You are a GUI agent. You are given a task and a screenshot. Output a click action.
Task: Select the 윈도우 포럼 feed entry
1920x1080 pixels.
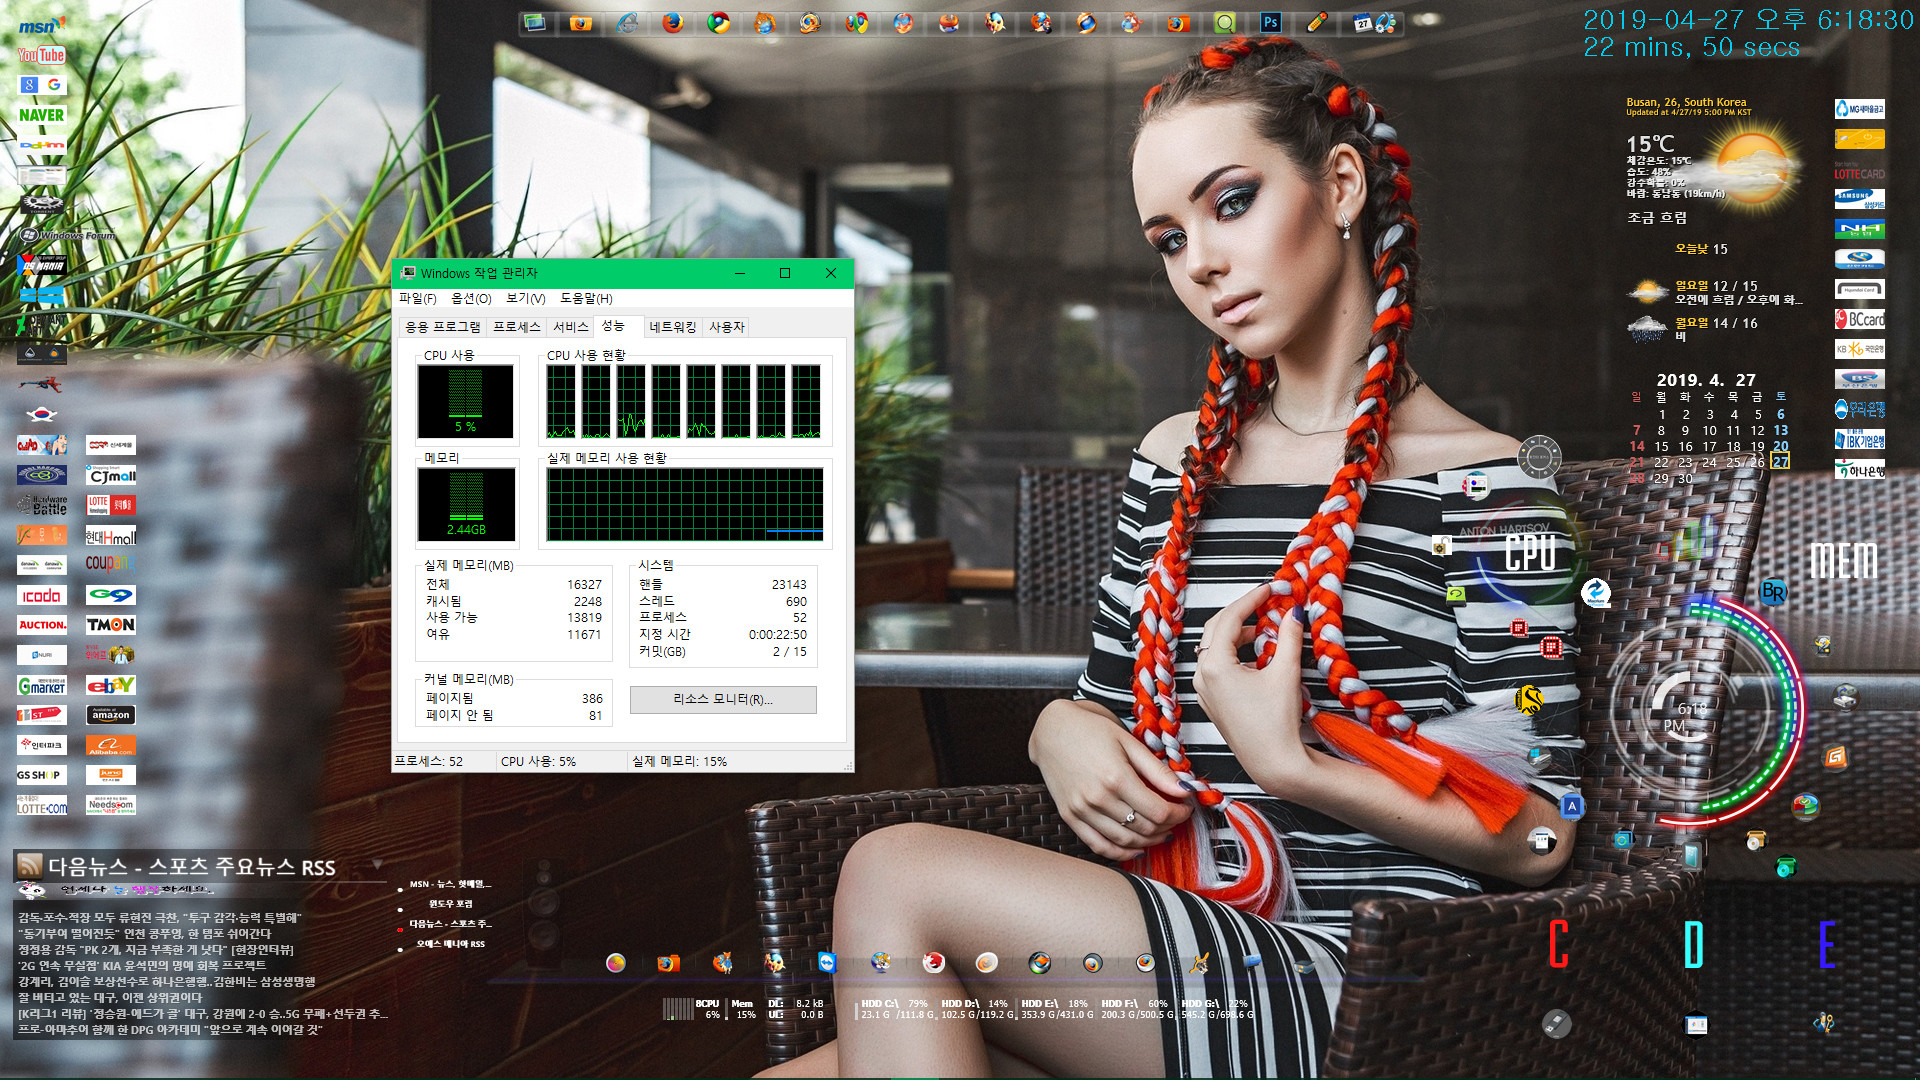[x=450, y=904]
